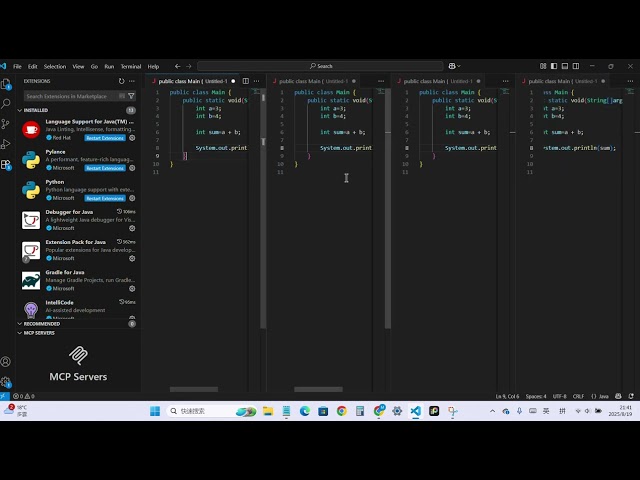Open settings gear for Pylance extension

132,168
